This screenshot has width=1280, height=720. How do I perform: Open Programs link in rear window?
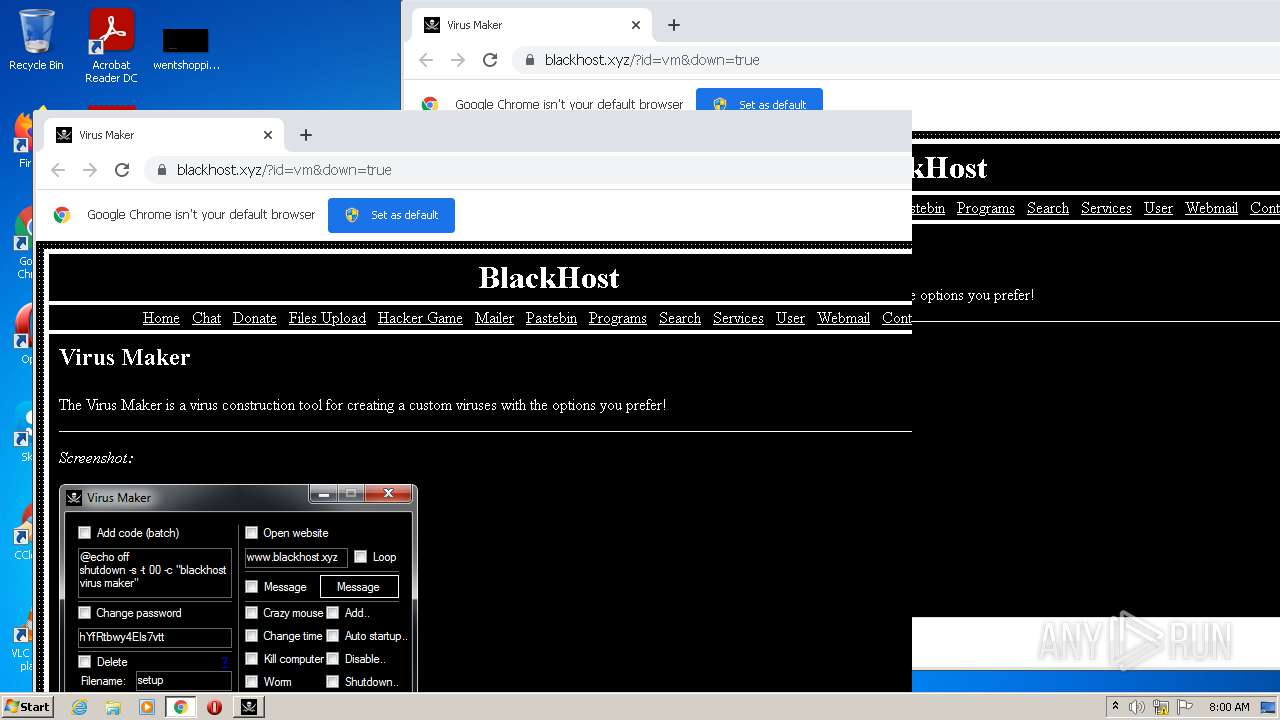click(x=986, y=208)
